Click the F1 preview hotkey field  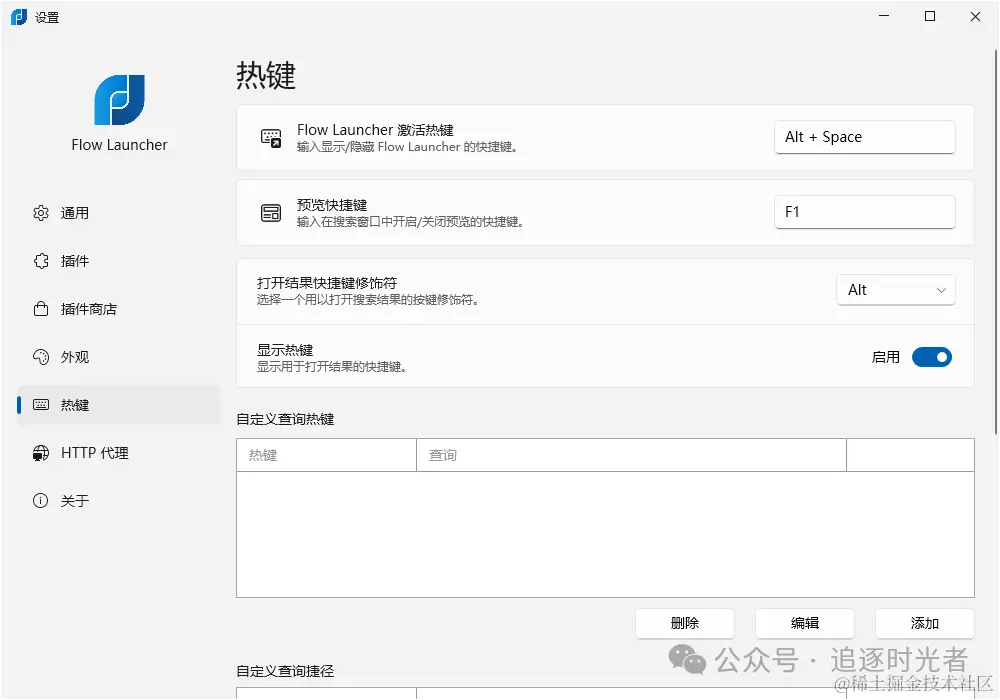865,212
